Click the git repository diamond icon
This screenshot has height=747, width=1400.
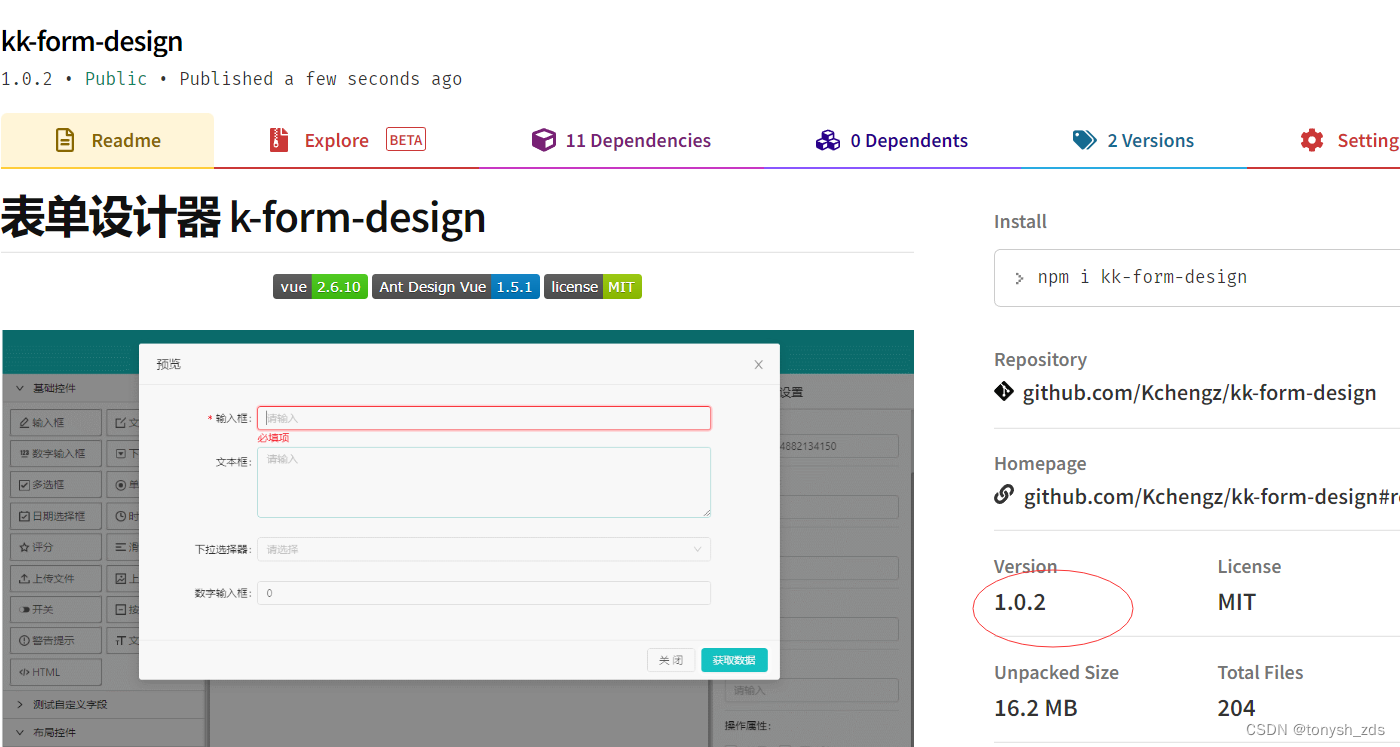pos(1004,391)
